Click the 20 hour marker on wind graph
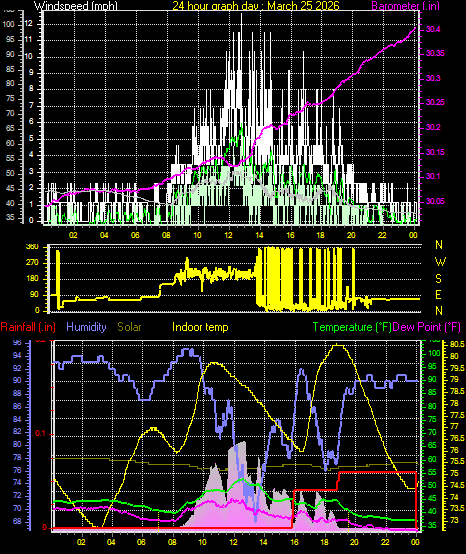This screenshot has height=554, width=466. [x=351, y=235]
